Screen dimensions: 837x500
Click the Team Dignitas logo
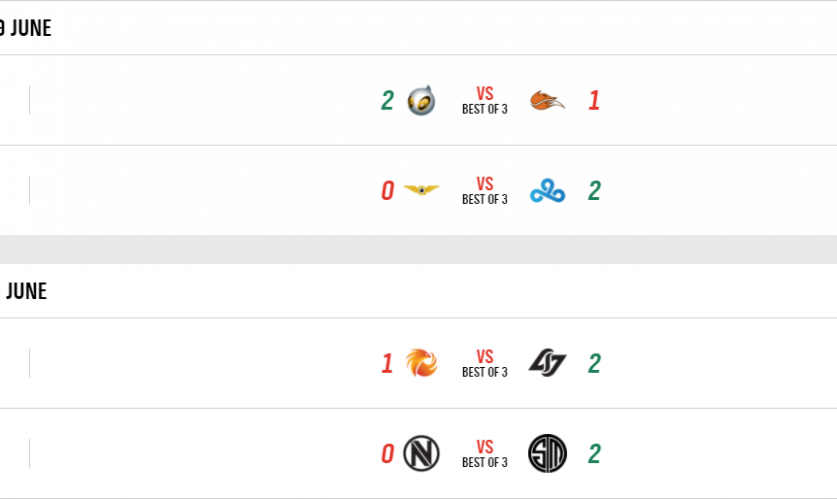pyautogui.click(x=422, y=101)
